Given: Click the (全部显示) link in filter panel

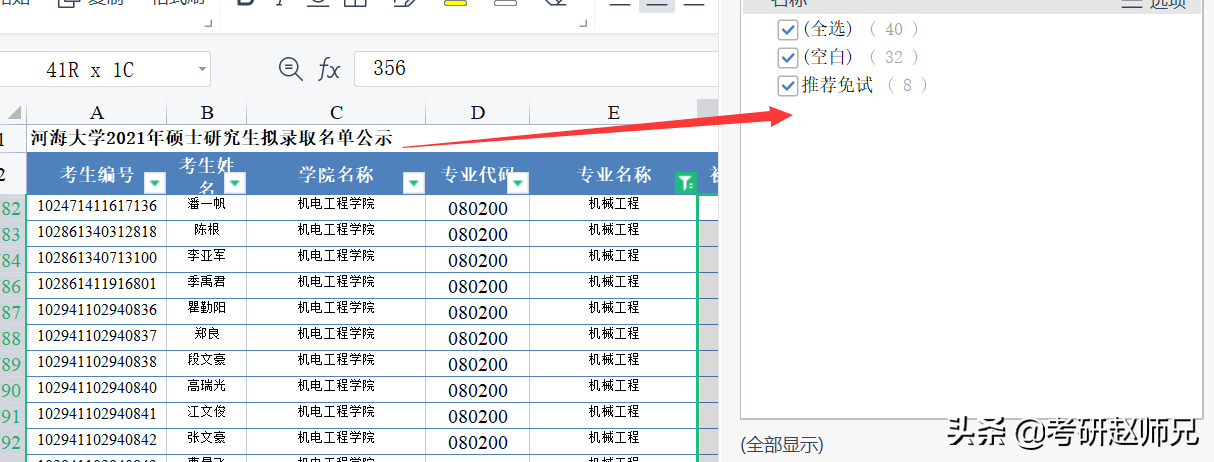Looking at the screenshot, I should pos(782,444).
